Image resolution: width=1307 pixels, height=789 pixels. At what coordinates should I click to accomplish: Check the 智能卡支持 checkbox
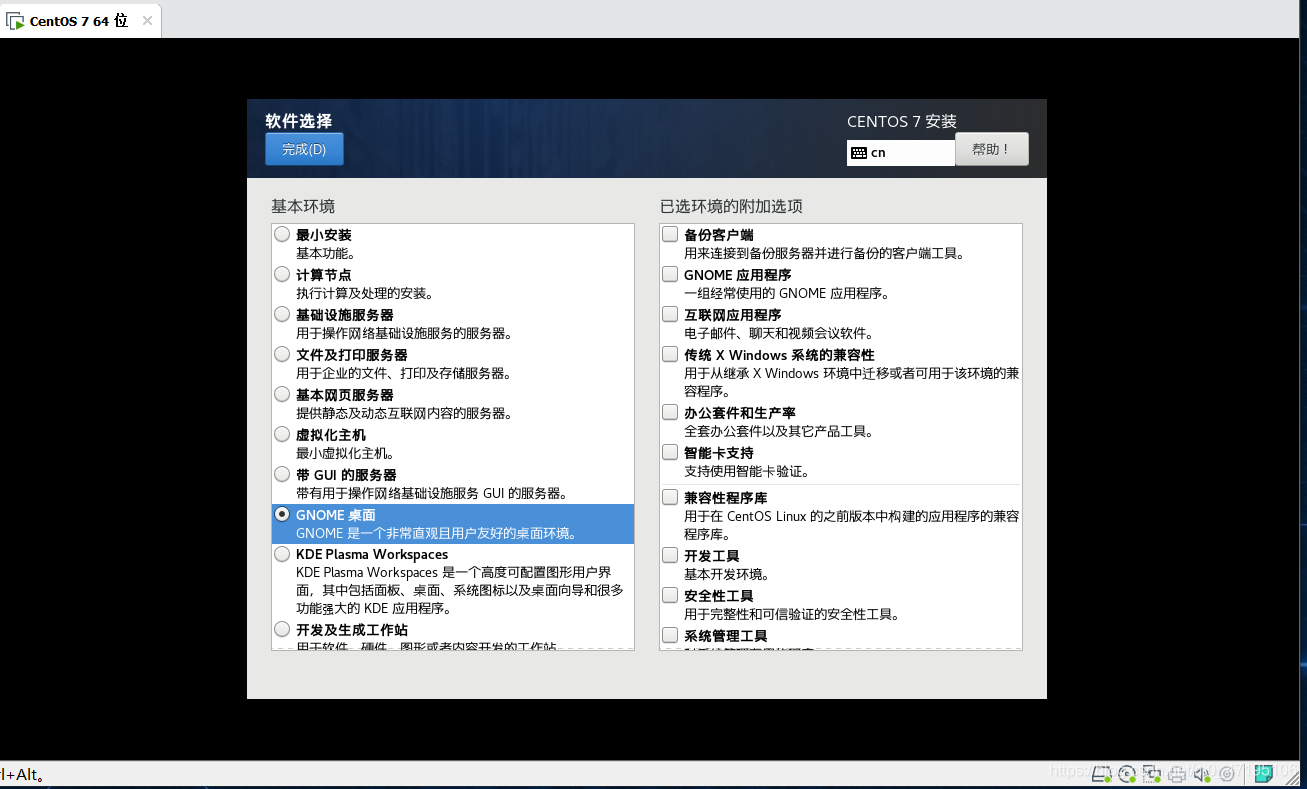tap(670, 452)
